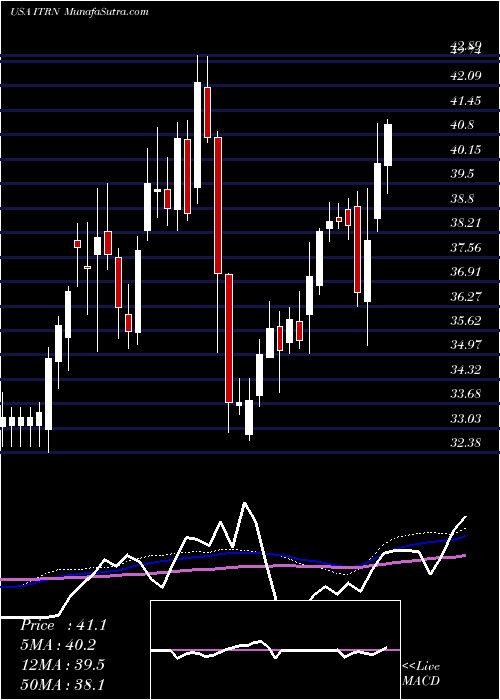Viewport: 500px width, 700px height.
Task: Click the '50MA : 38.1' readout
Action: pyautogui.click(x=62, y=684)
